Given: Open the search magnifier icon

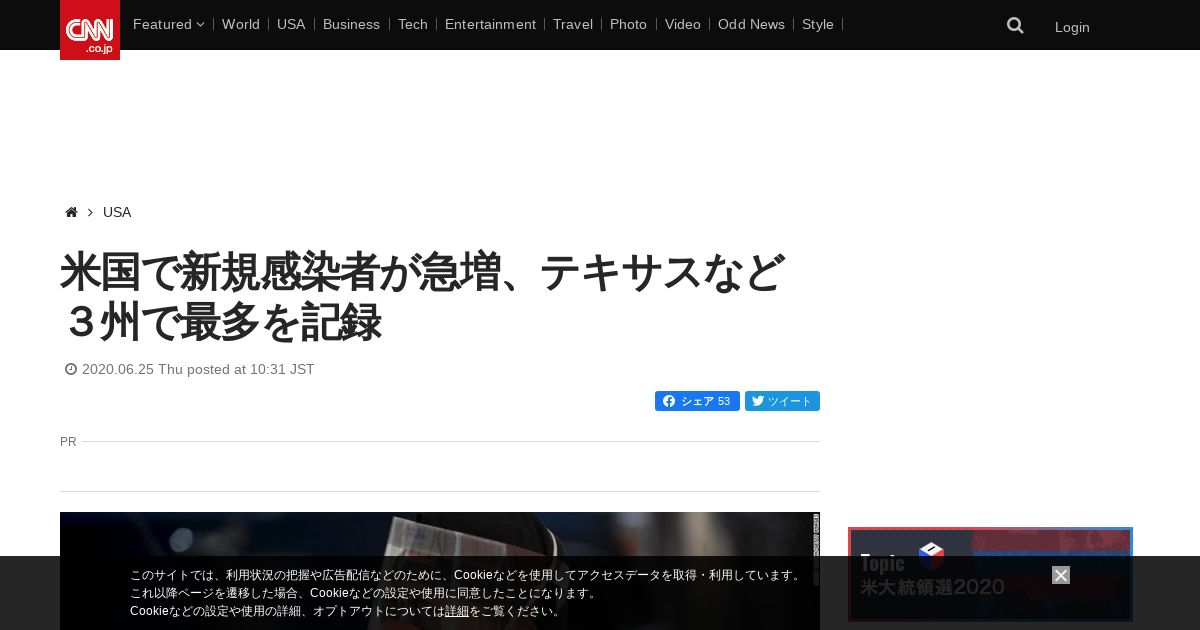Looking at the screenshot, I should [1015, 26].
